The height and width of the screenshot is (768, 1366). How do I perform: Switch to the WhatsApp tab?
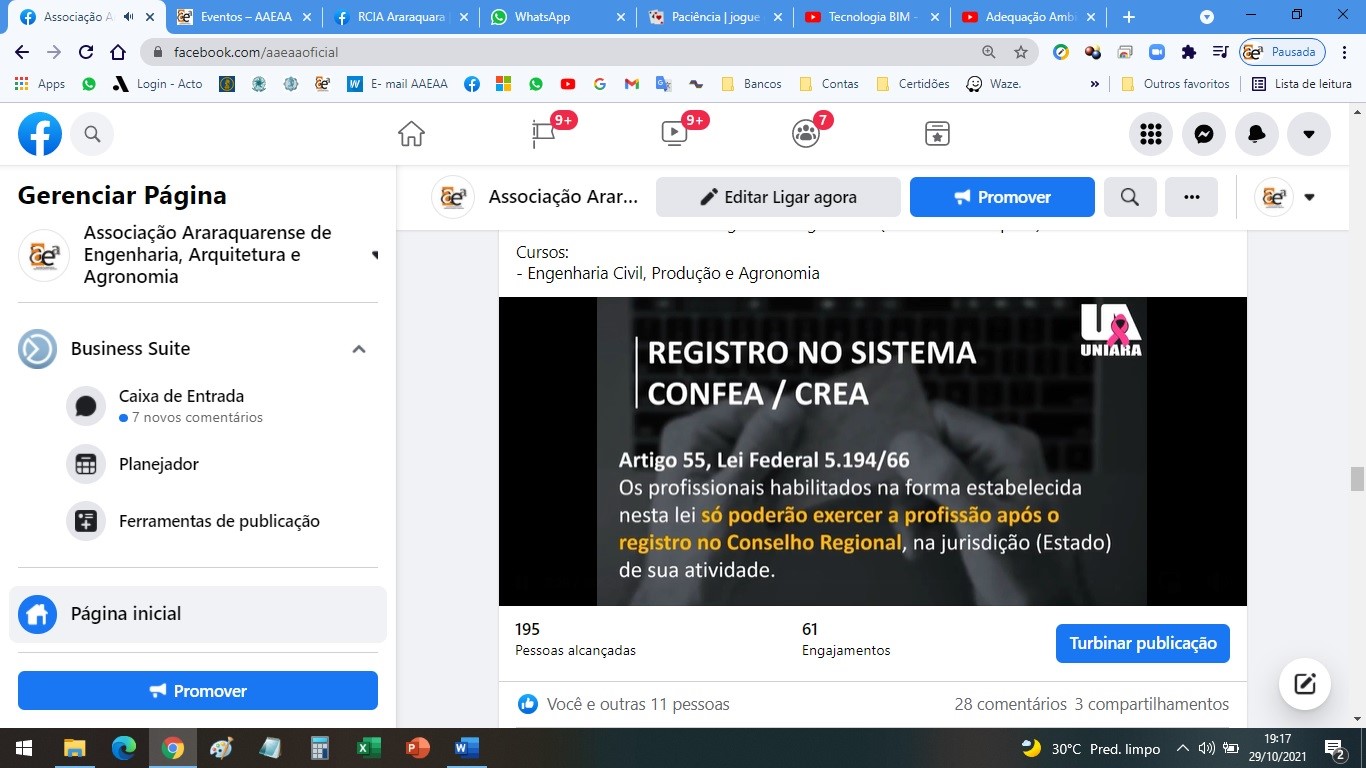click(x=556, y=17)
